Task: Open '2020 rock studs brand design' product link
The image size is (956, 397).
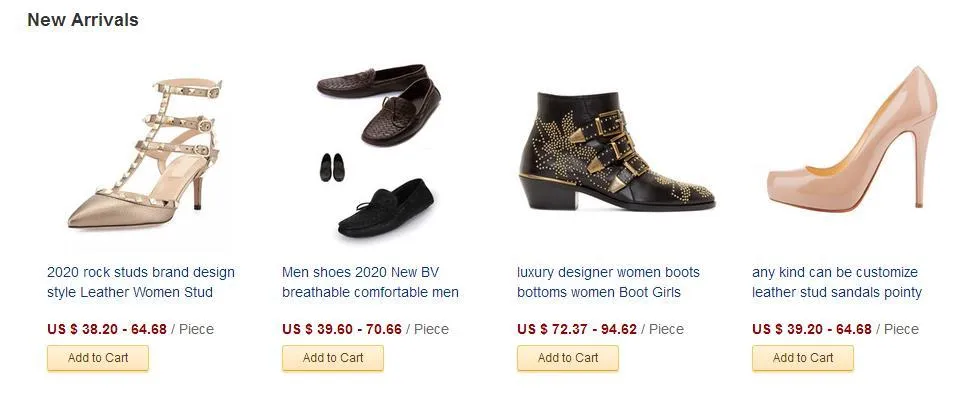Action: click(141, 272)
